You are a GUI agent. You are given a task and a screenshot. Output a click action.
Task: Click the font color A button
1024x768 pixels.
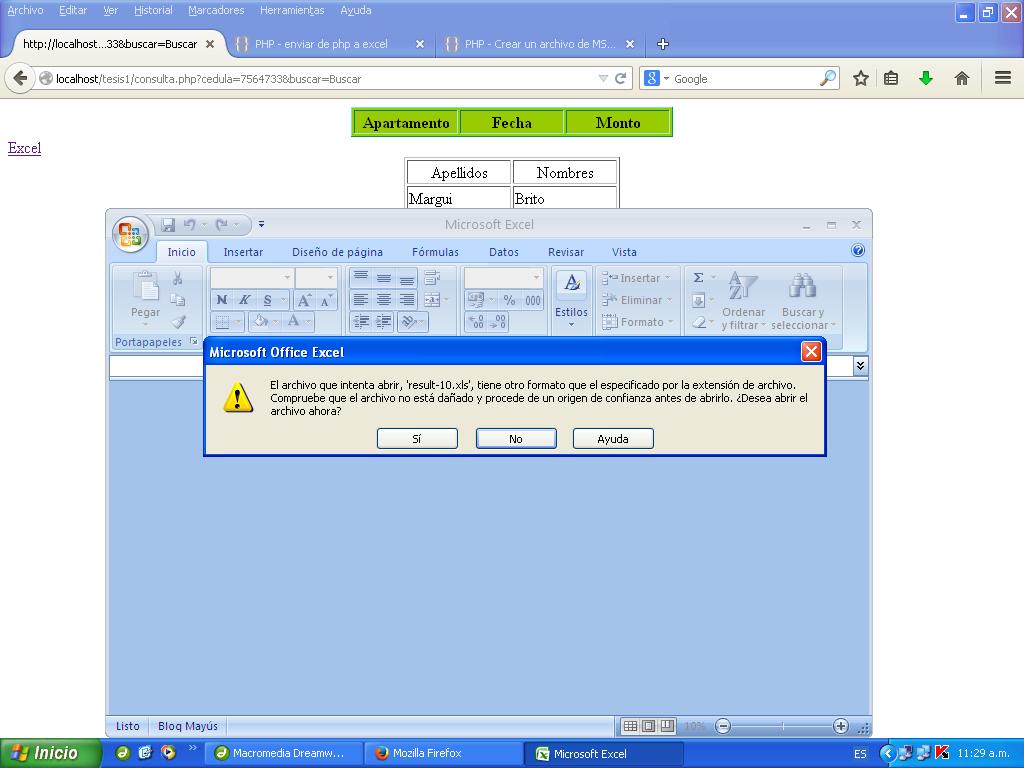[x=293, y=321]
